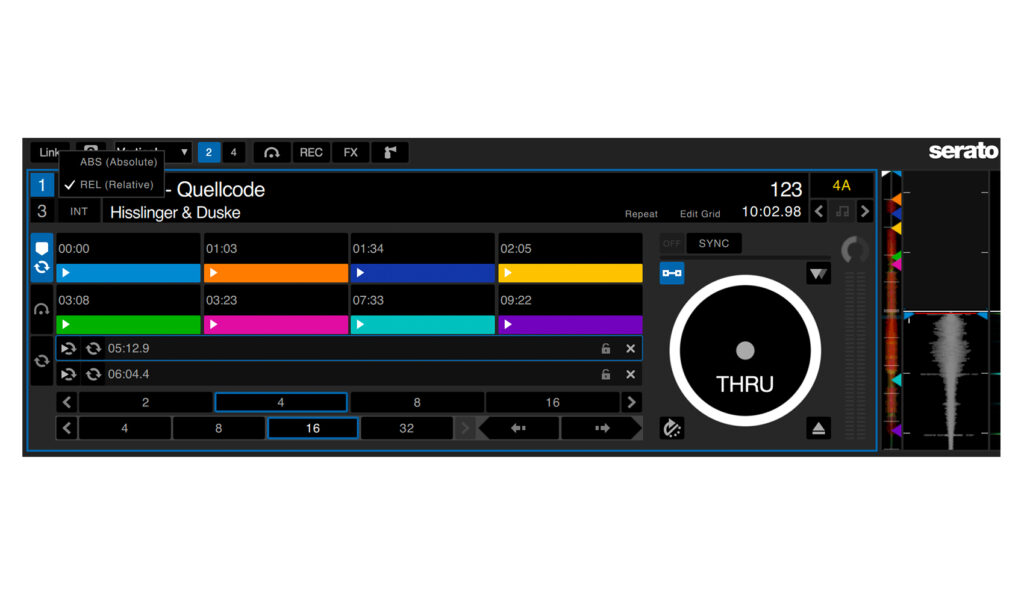Image resolution: width=1024 pixels, height=602 pixels.
Task: Trigger the green cue point at 03:08
Action: click(128, 325)
